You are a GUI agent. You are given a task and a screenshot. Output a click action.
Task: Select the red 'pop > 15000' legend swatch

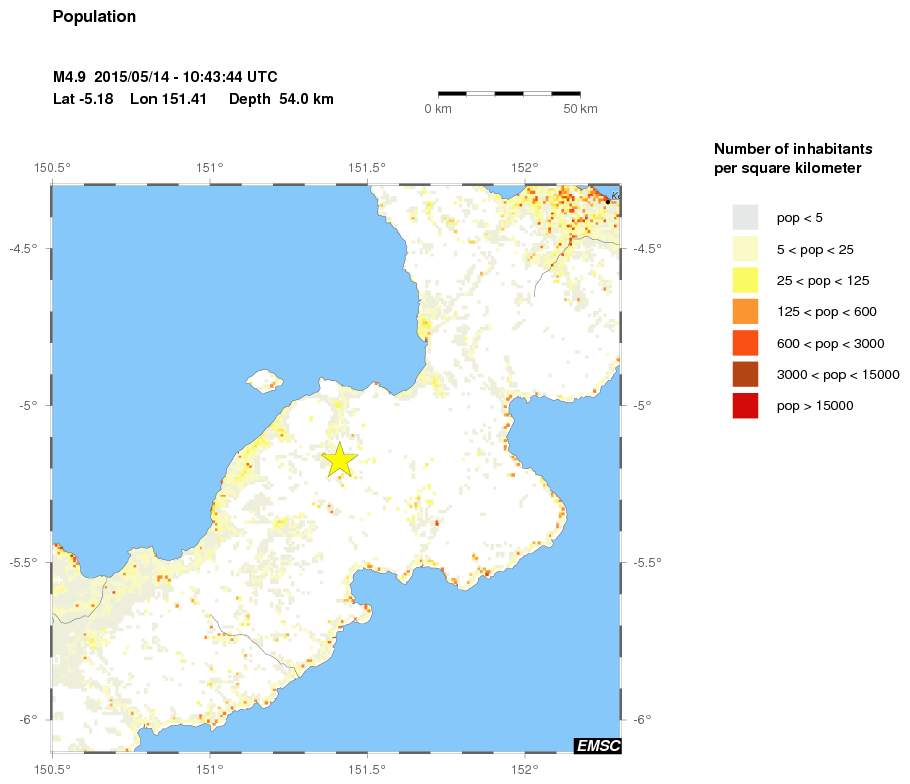[745, 406]
